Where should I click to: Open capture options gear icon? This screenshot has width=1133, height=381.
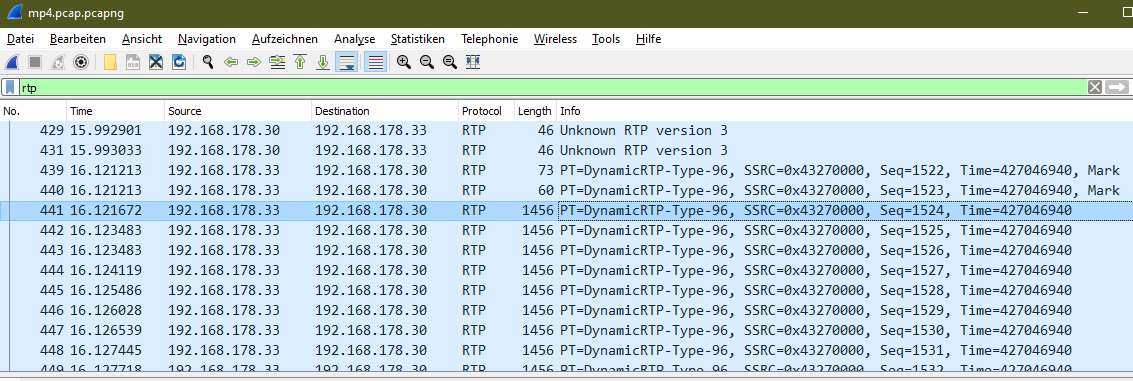click(81, 62)
